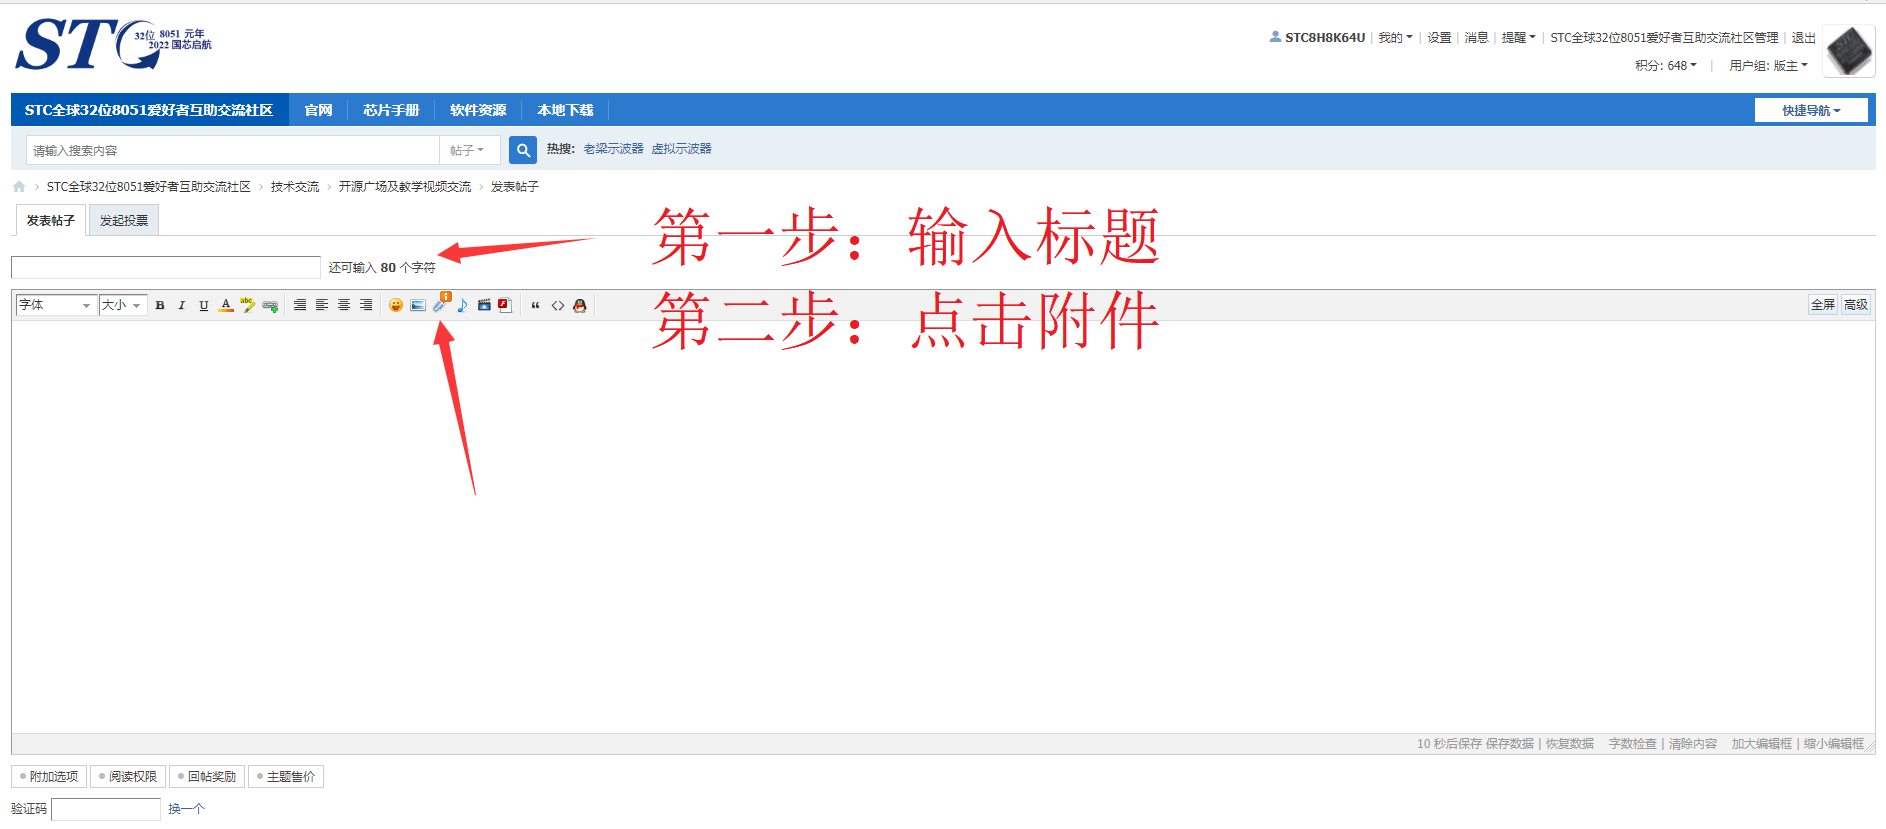
Task: Insert a hyperlink in the editor
Action: [270, 305]
